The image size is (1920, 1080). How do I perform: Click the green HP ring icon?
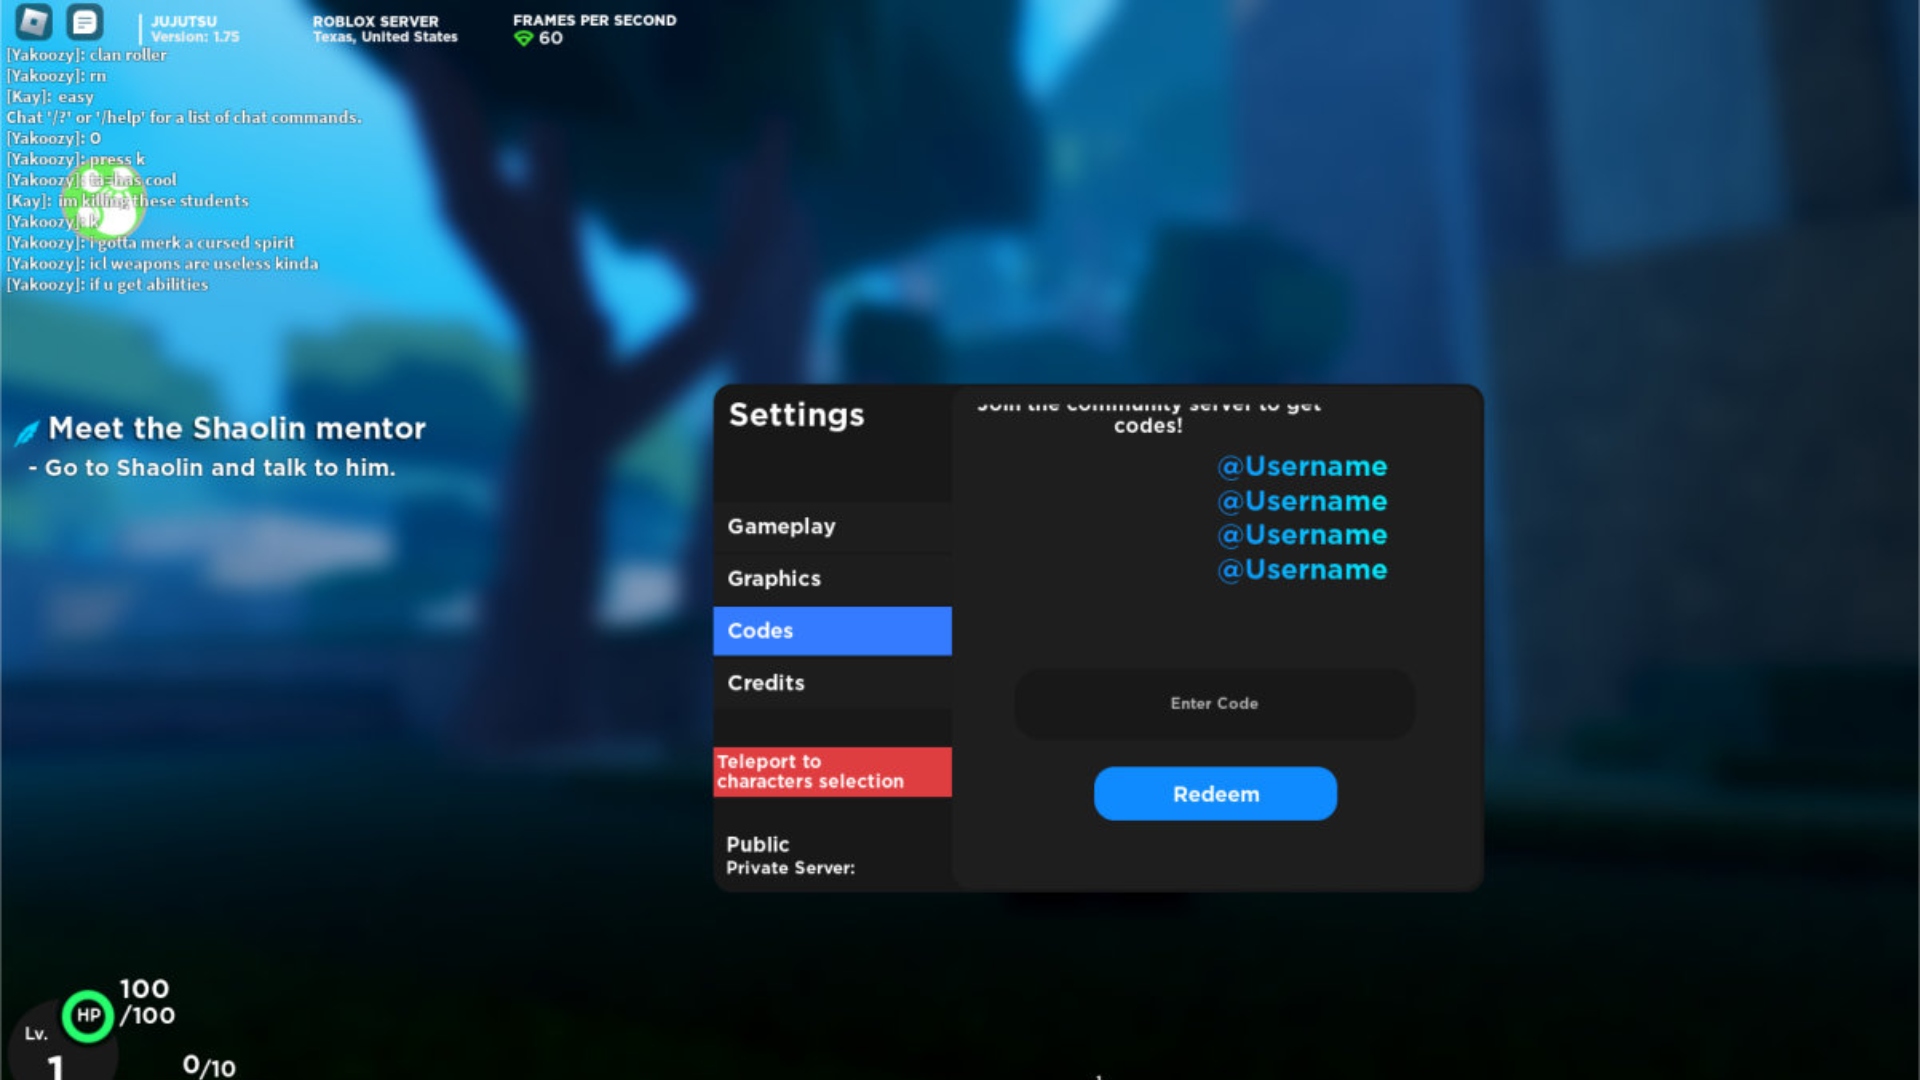coord(88,1016)
